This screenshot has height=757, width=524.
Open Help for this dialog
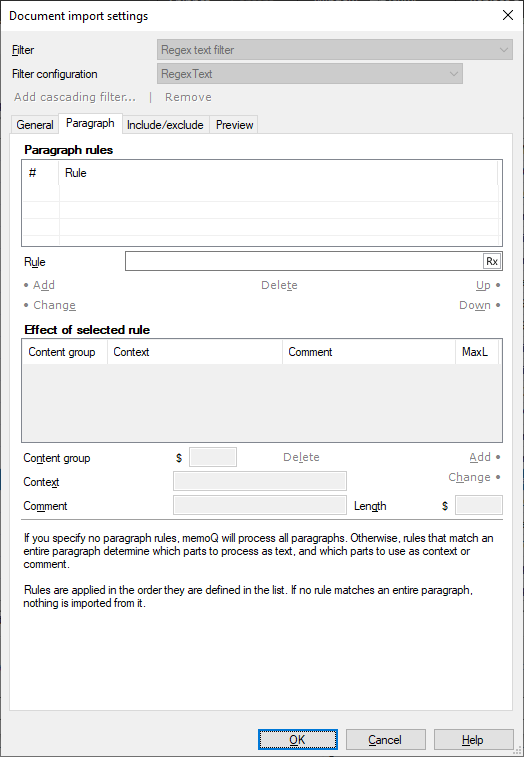click(x=473, y=740)
